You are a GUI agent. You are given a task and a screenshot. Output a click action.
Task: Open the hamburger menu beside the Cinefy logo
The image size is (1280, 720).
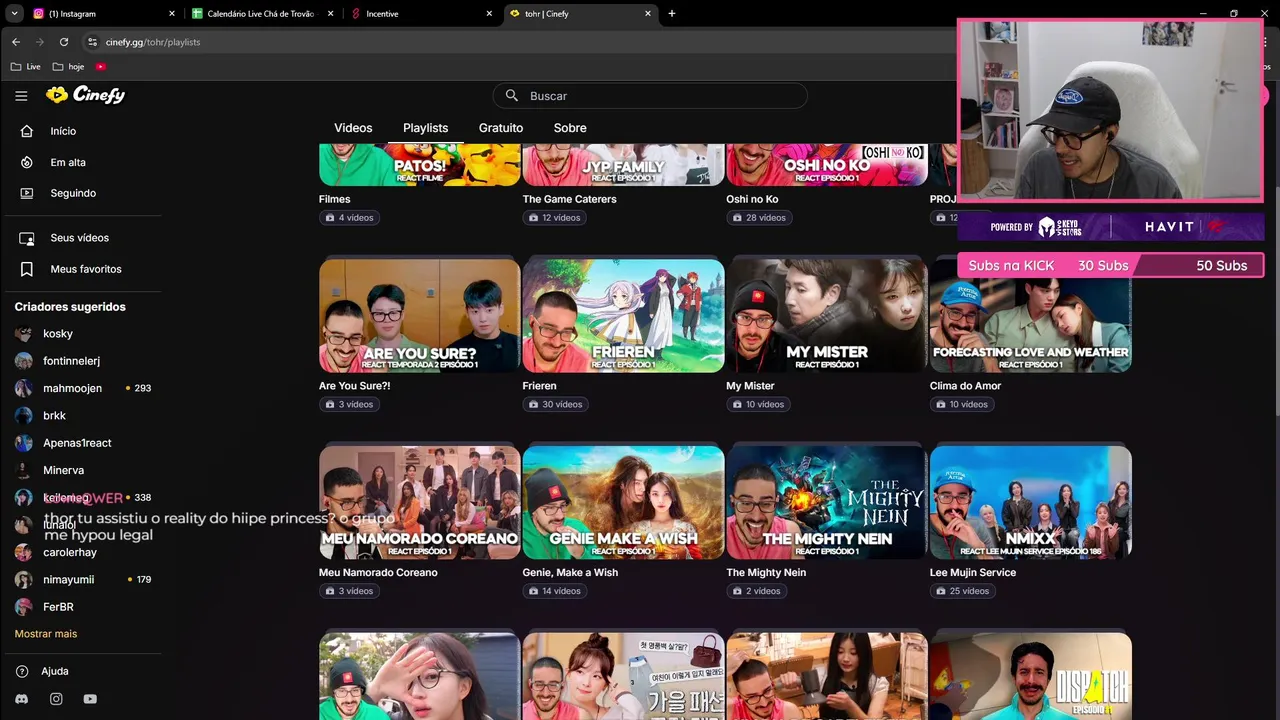point(21,96)
